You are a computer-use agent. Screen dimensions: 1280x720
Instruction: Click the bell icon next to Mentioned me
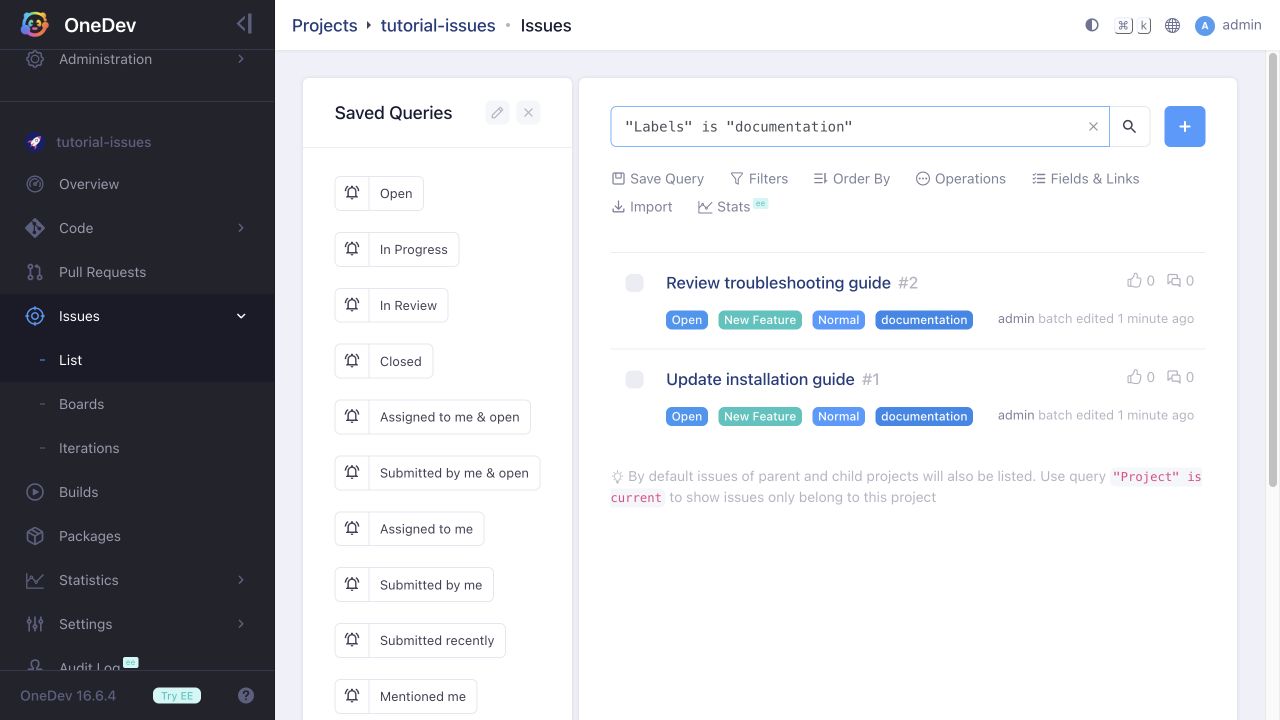(352, 697)
